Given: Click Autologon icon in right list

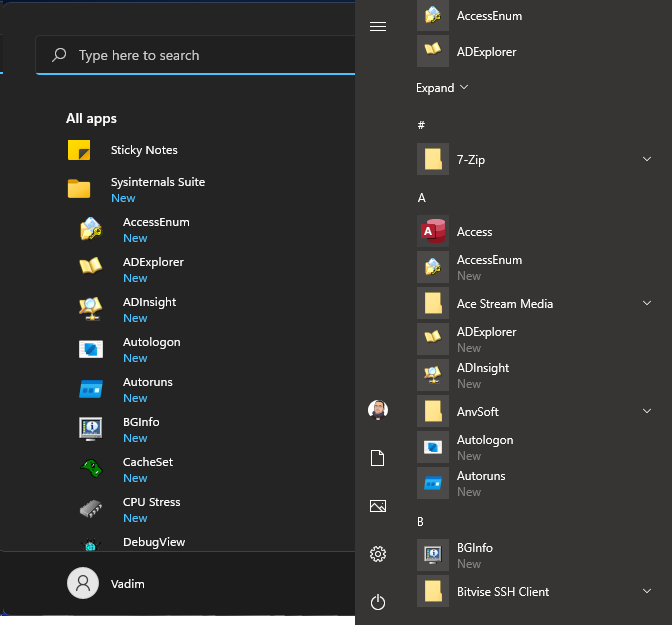Looking at the screenshot, I should click(x=433, y=447).
